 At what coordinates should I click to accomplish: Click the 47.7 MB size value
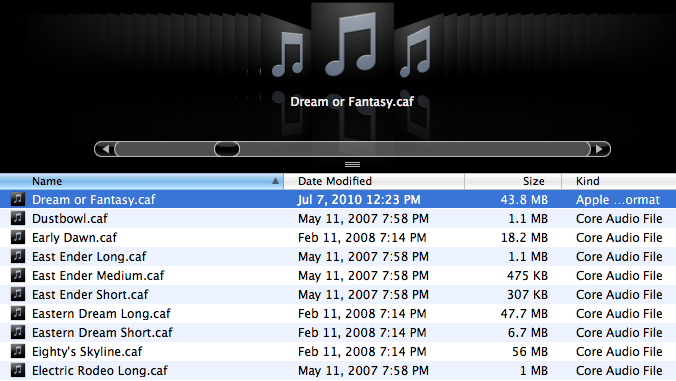[524, 313]
